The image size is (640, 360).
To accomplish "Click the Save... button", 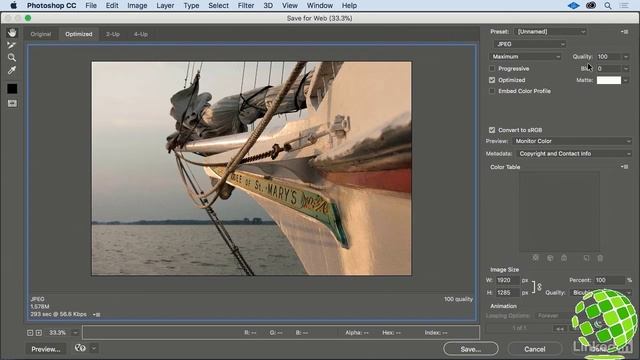I will click(471, 349).
